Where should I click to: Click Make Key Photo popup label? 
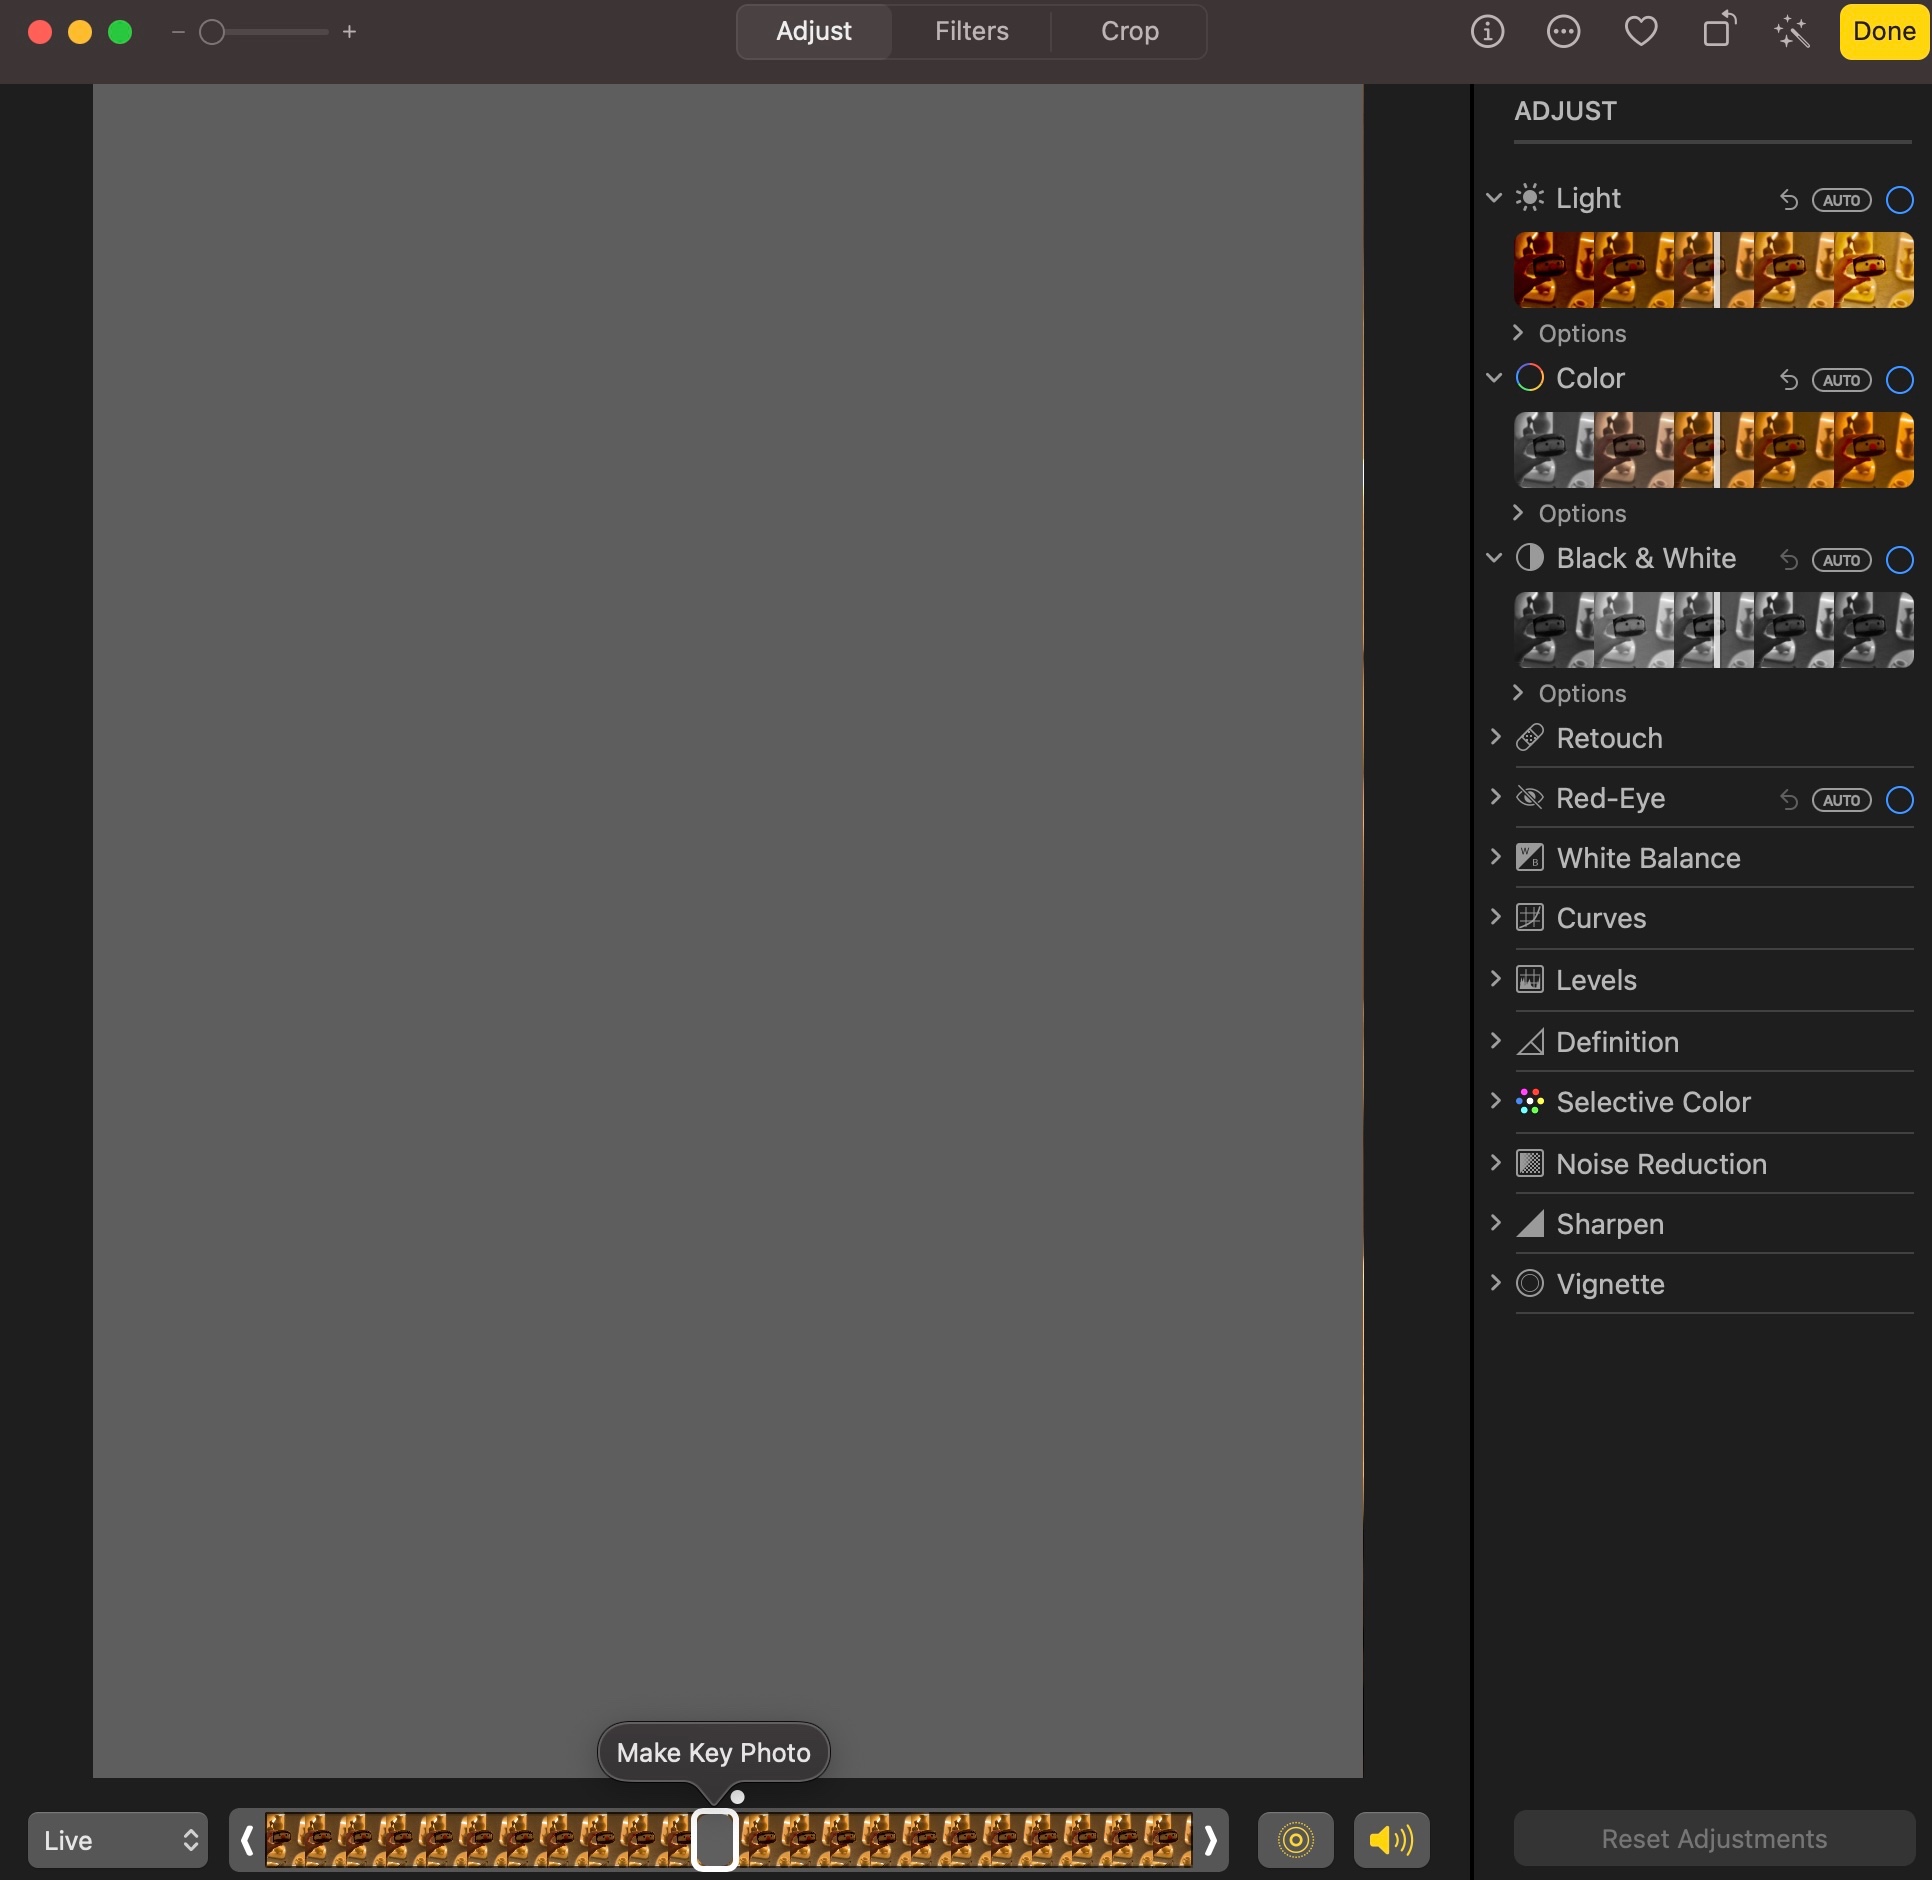coord(713,1752)
